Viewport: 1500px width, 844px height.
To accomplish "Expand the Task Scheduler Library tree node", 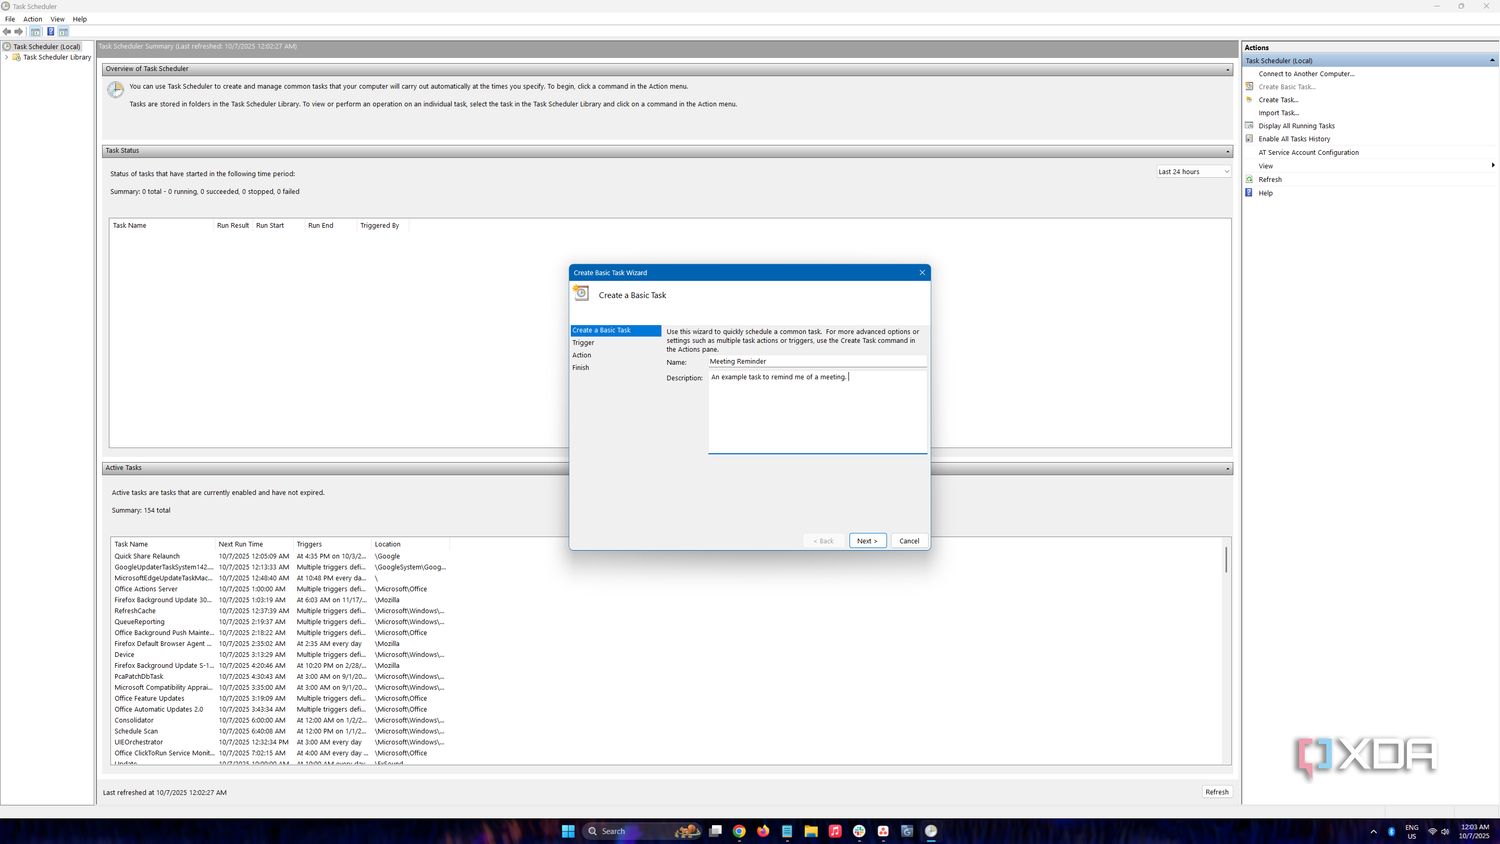I will tap(7, 57).
